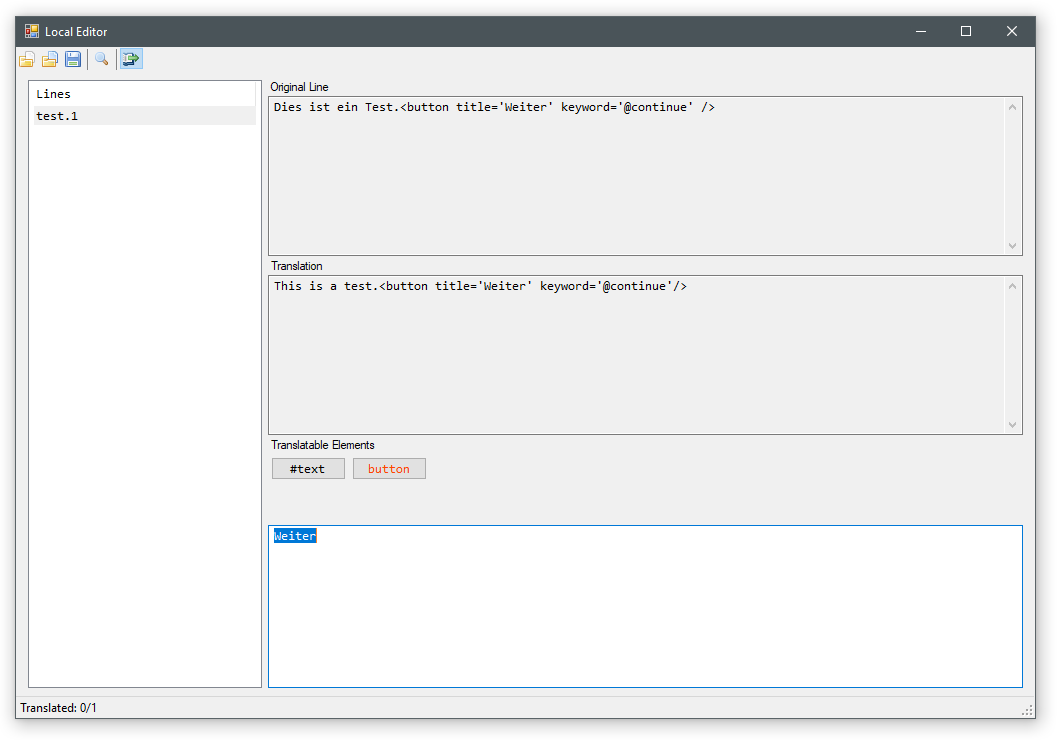Image resolution: width=1059 pixels, height=740 pixels.
Task: Click inside the Original Line text box
Action: click(636, 175)
